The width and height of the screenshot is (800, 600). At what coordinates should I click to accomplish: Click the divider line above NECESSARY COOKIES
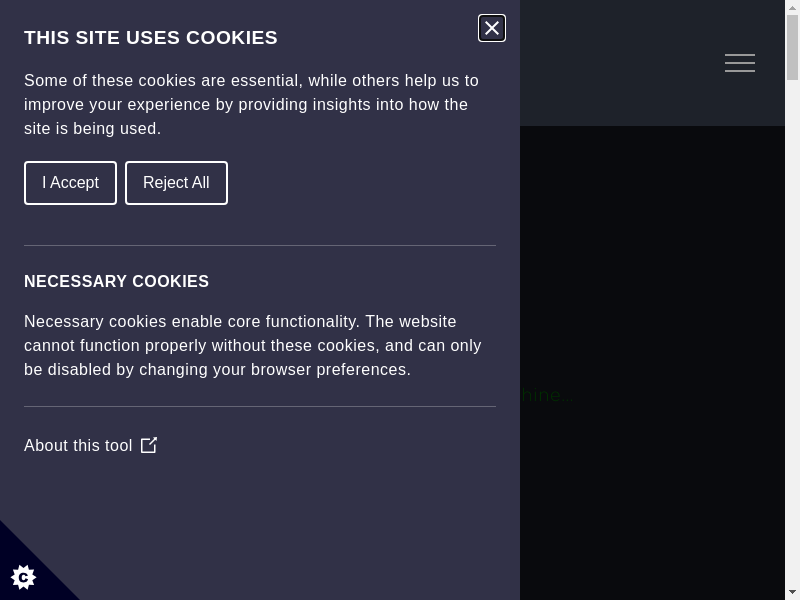pyautogui.click(x=260, y=245)
